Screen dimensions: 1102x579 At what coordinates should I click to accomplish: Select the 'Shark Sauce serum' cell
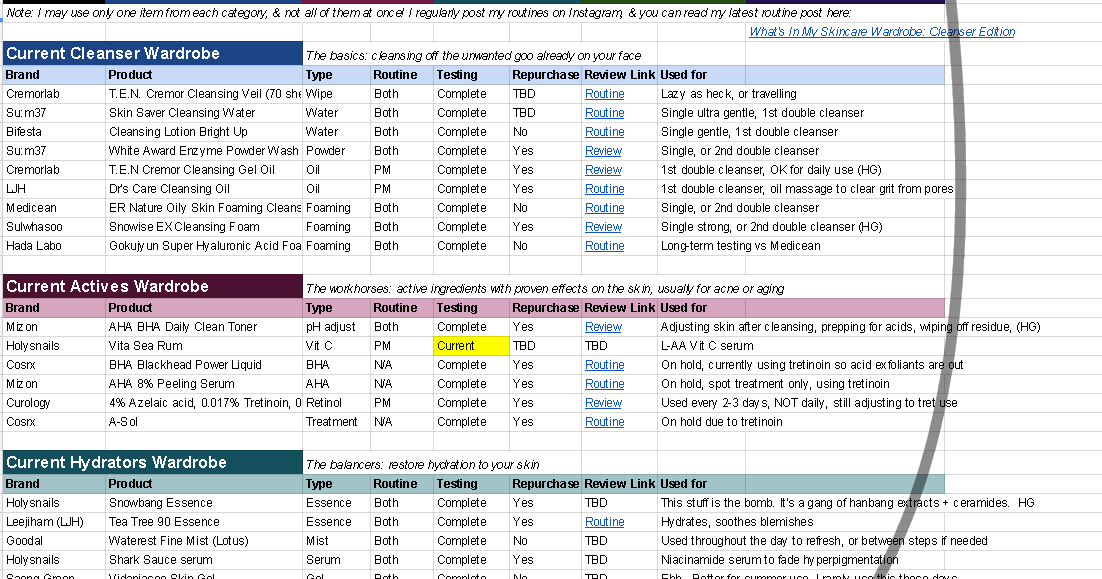tap(204, 560)
